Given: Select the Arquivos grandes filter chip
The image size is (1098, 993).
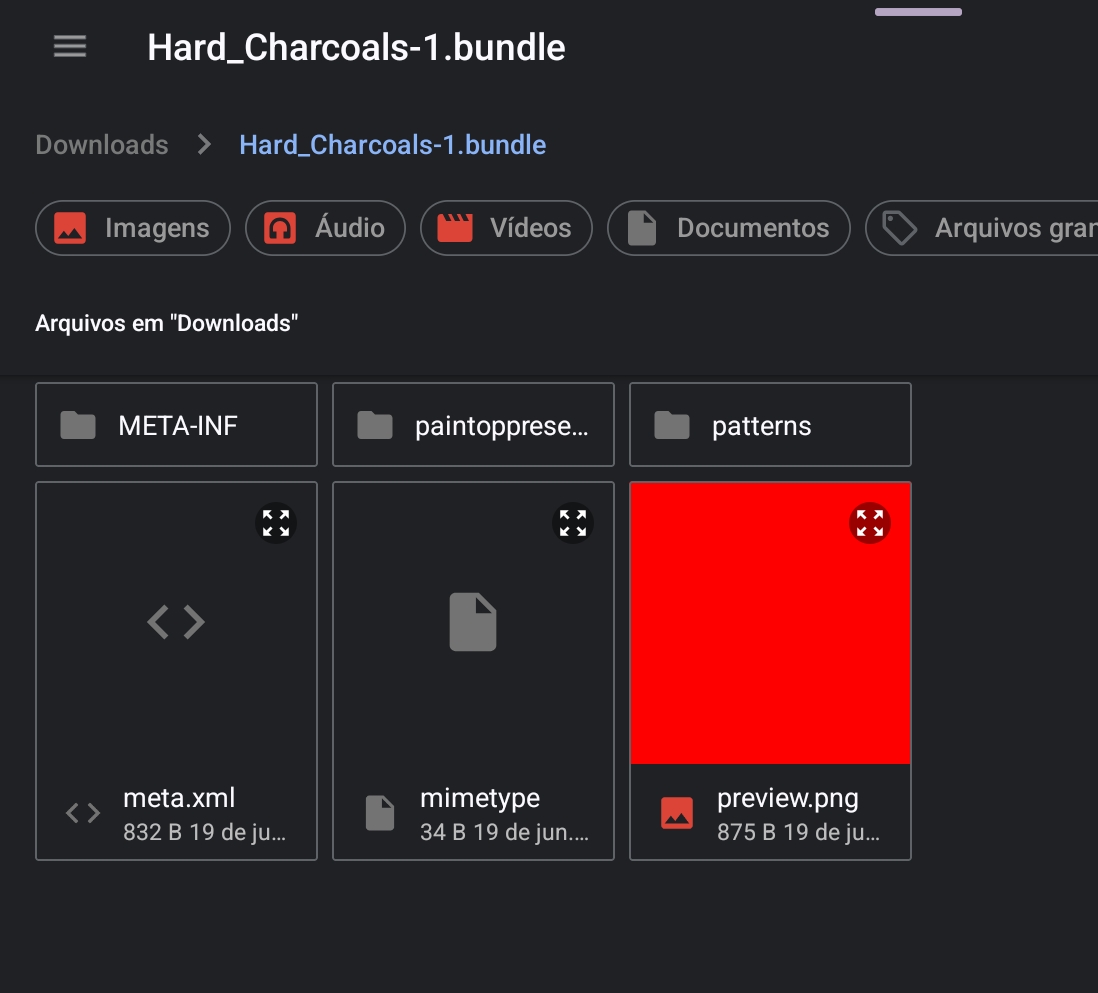Looking at the screenshot, I should click(982, 228).
